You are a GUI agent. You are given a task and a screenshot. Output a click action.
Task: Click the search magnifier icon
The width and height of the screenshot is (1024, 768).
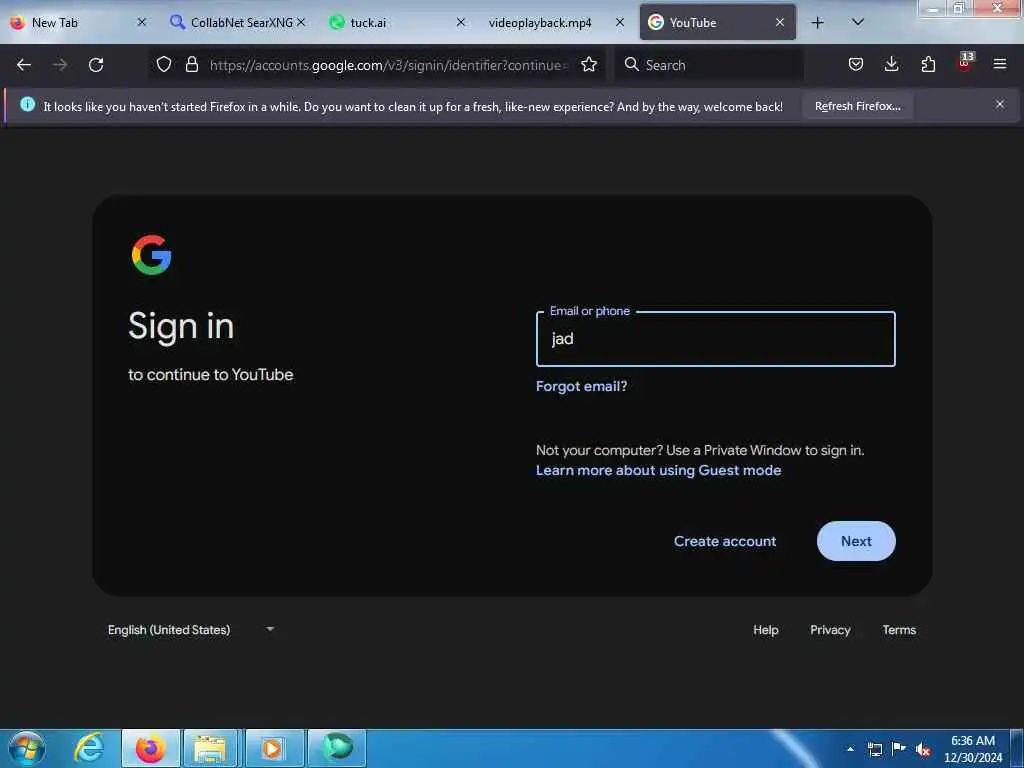coord(632,64)
